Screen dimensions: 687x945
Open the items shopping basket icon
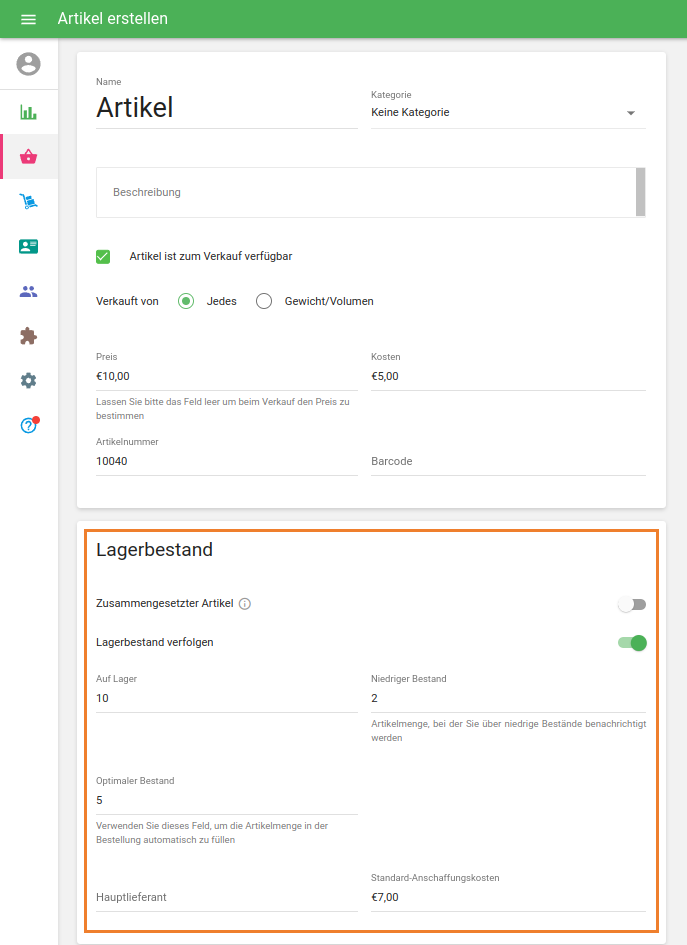tap(28, 156)
